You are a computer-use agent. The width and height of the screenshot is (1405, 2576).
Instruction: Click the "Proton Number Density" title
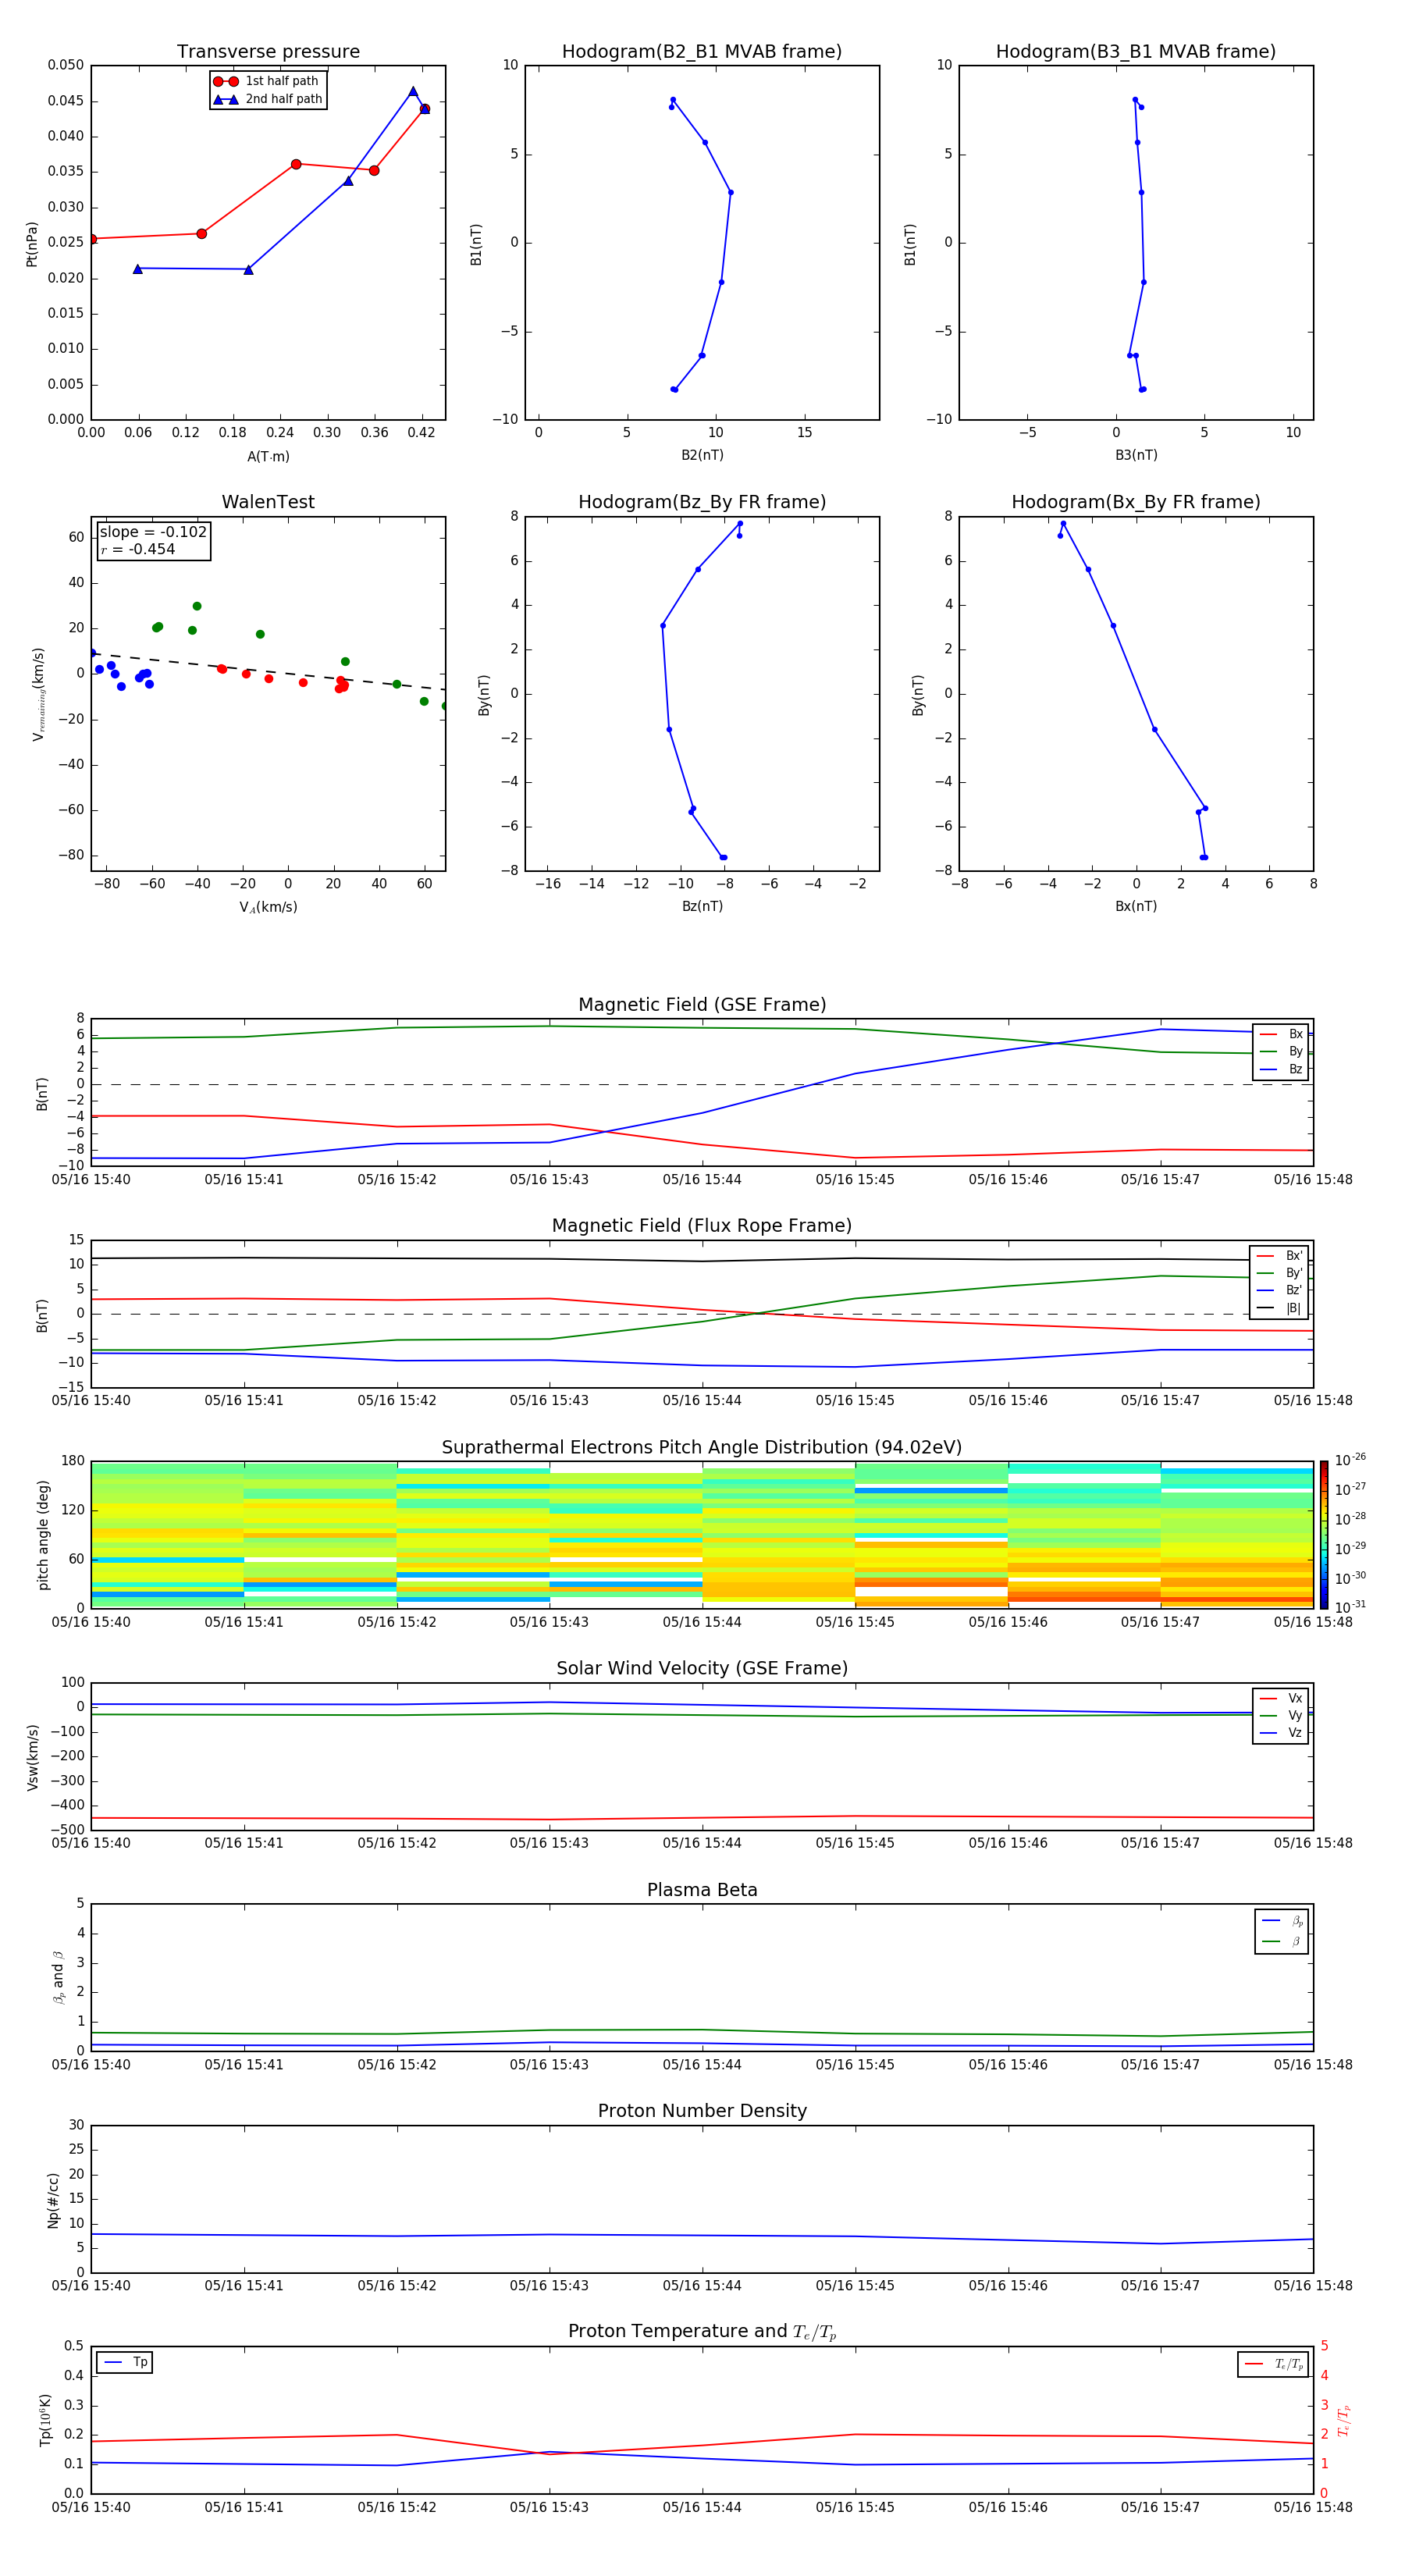coord(702,2111)
